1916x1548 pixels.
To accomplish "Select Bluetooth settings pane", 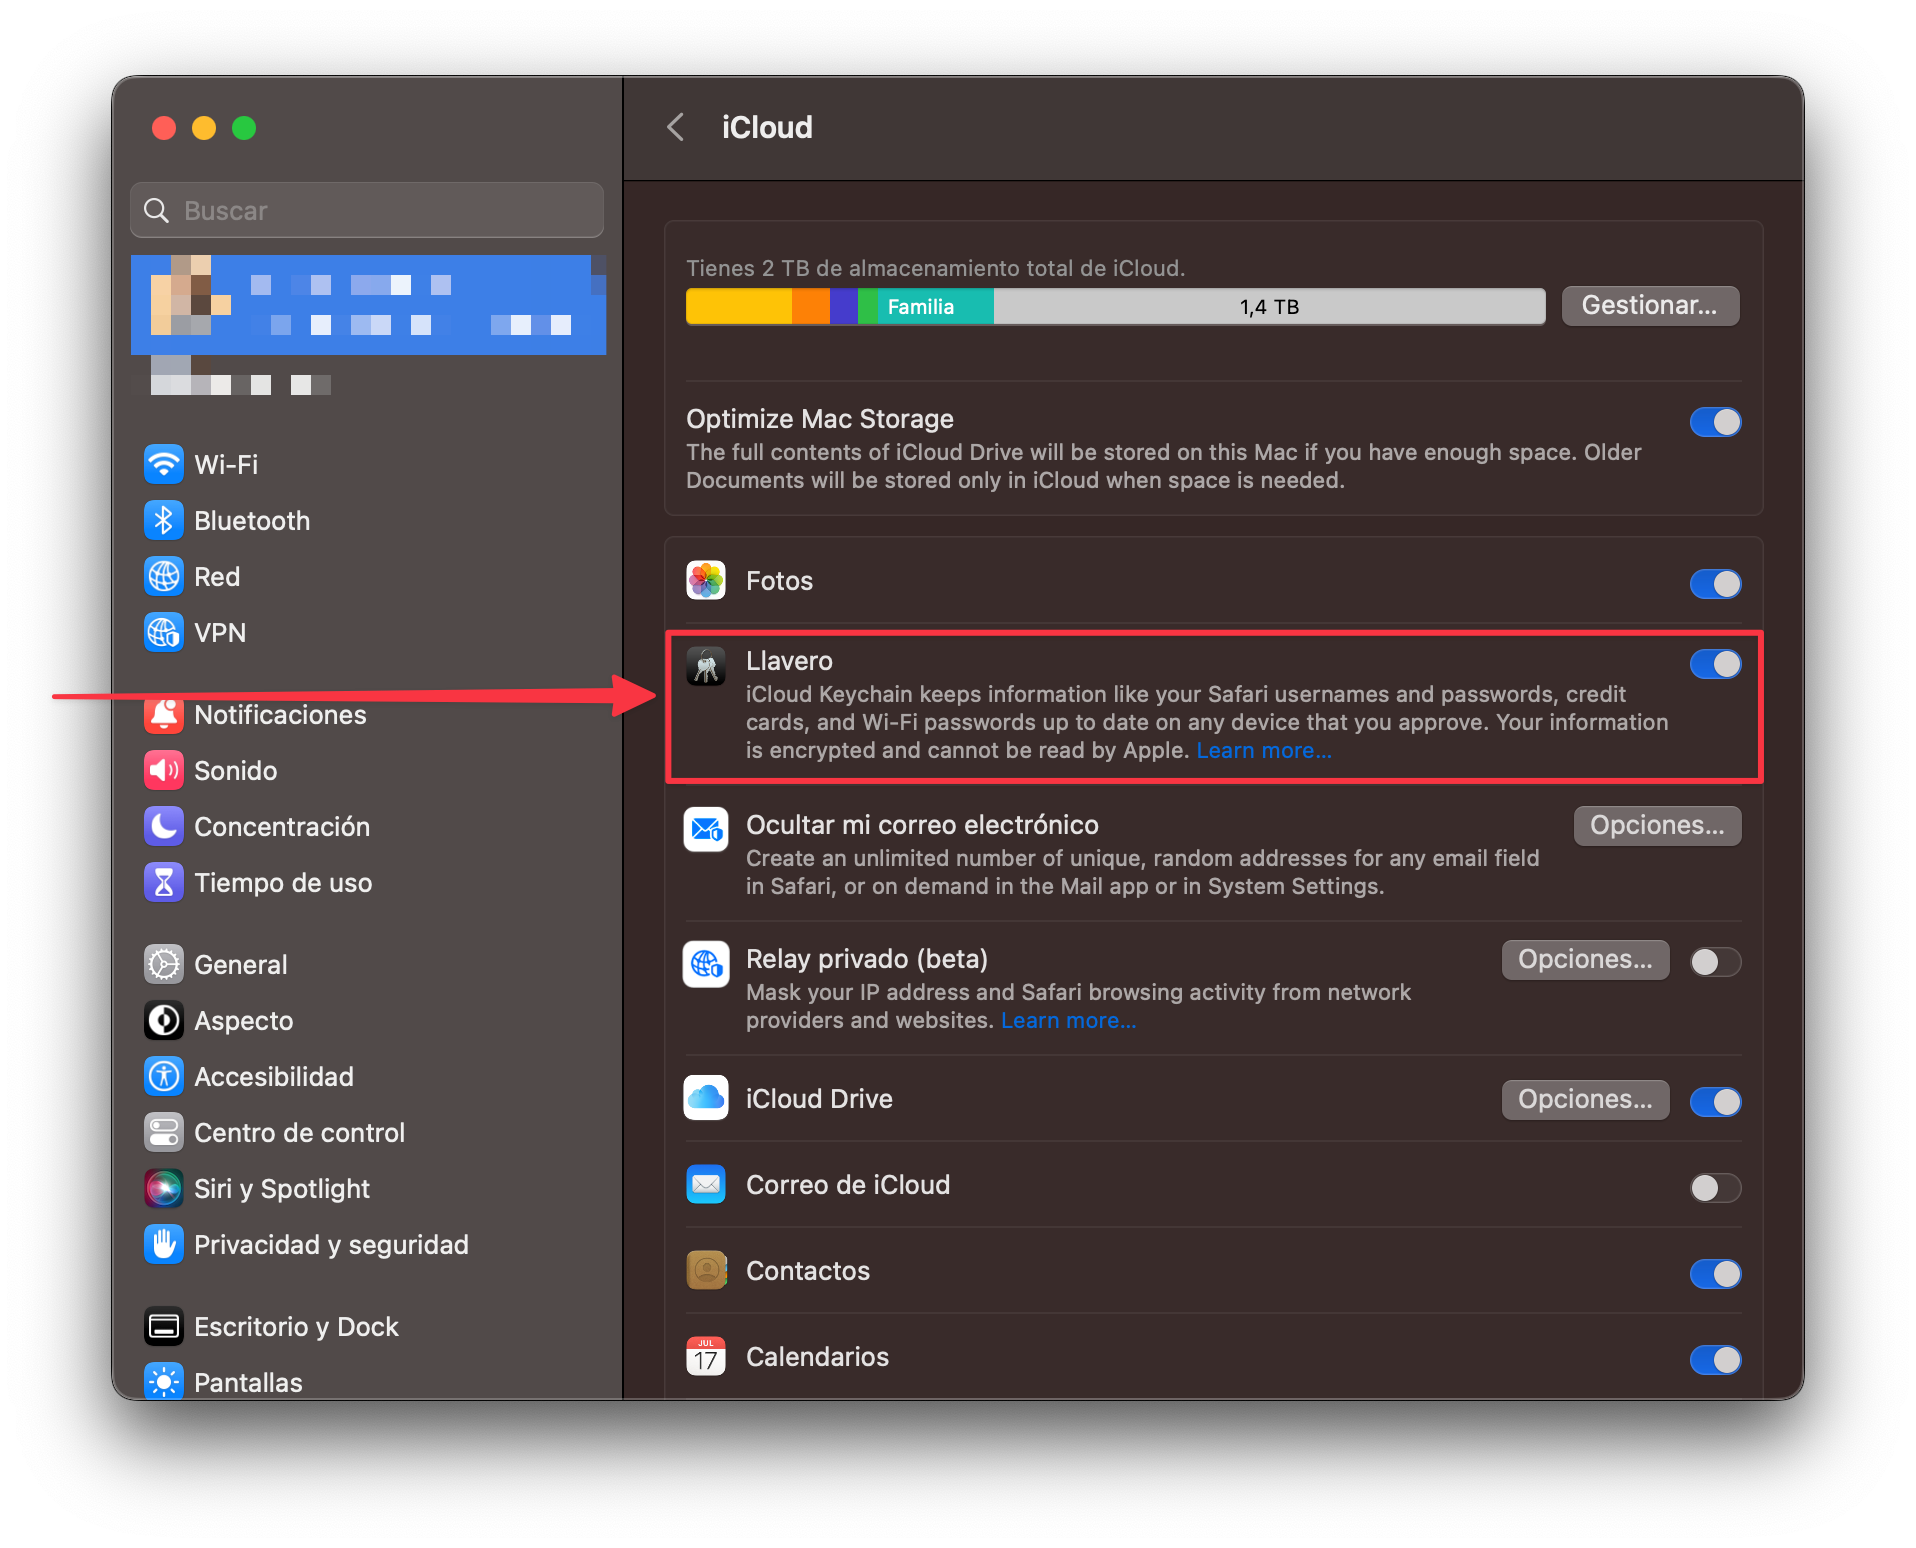I will (368, 520).
